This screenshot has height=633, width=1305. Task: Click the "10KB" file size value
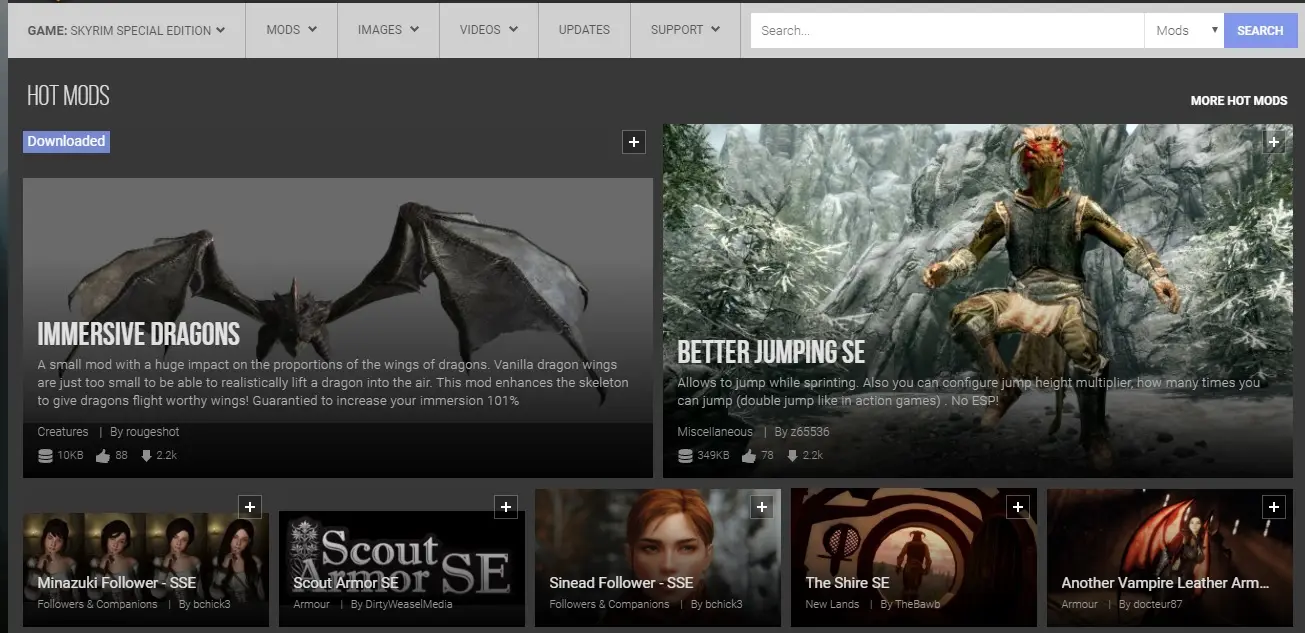pyautogui.click(x=70, y=456)
